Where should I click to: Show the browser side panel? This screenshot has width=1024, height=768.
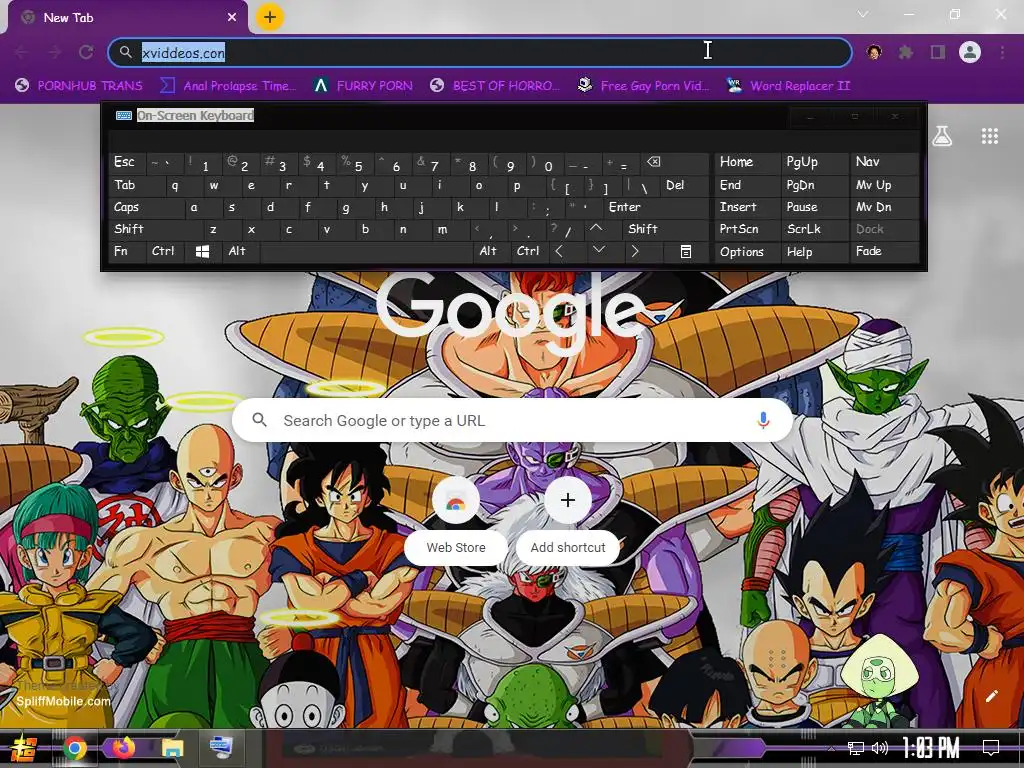(938, 52)
